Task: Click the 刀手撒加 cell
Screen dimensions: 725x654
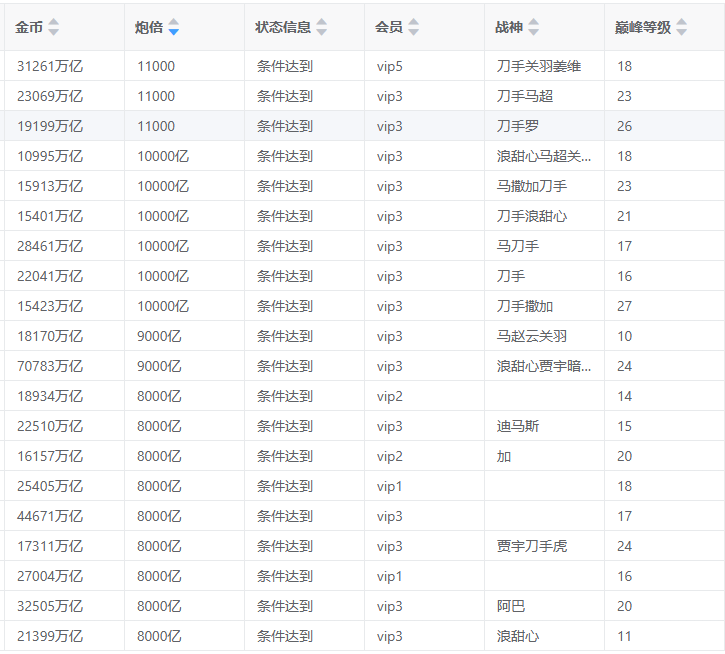Action: [x=524, y=306]
